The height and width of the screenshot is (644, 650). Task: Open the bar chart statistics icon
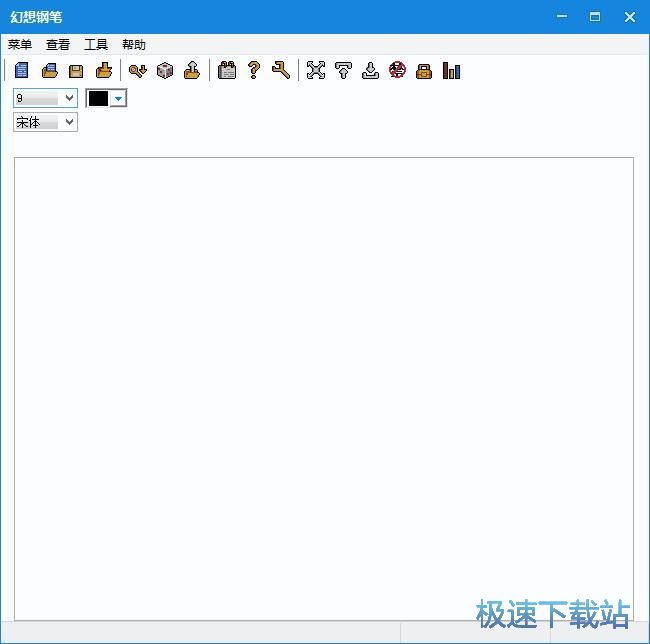click(x=451, y=70)
